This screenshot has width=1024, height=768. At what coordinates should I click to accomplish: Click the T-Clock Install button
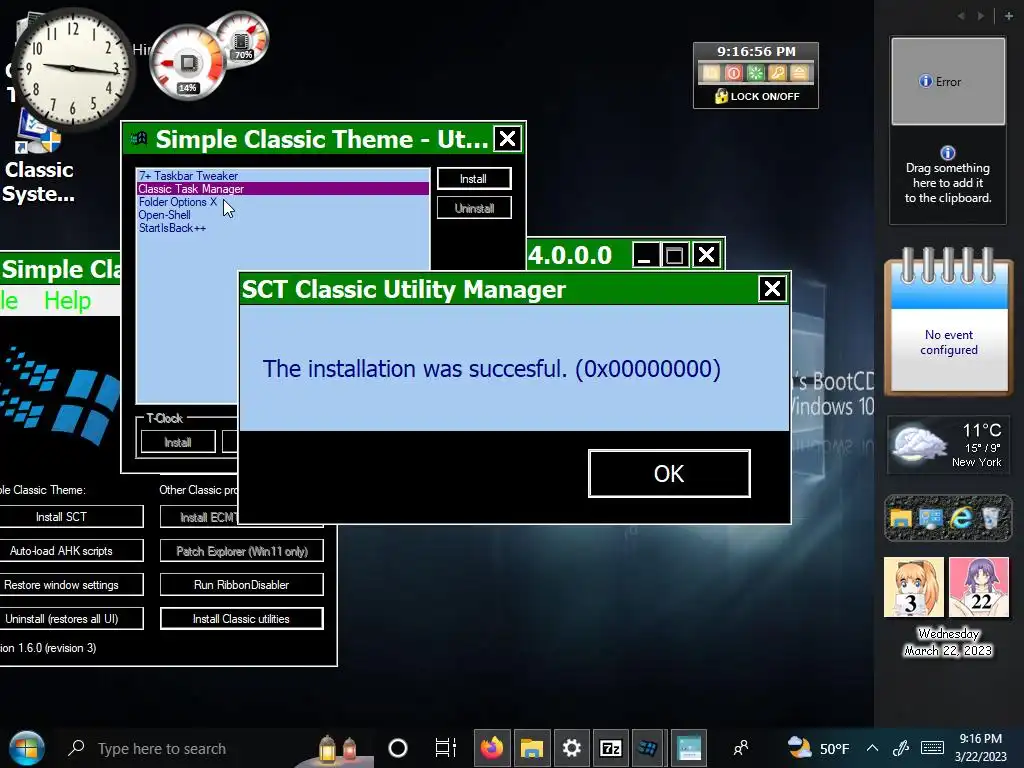pos(178,442)
